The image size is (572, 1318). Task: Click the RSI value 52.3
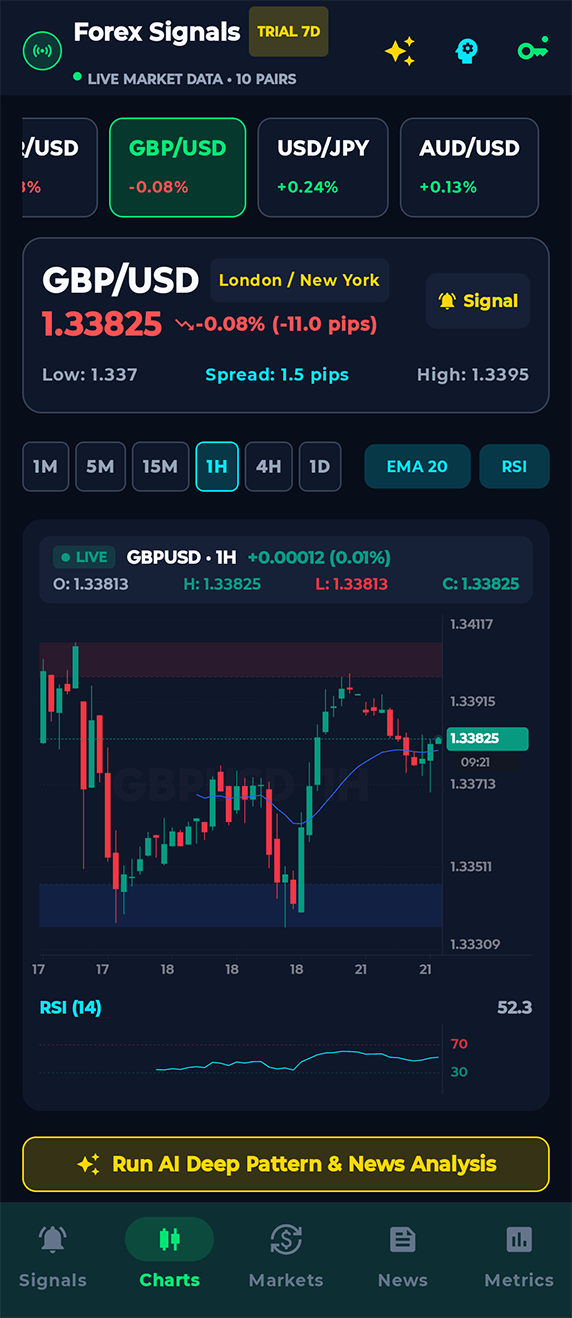pyautogui.click(x=514, y=1007)
